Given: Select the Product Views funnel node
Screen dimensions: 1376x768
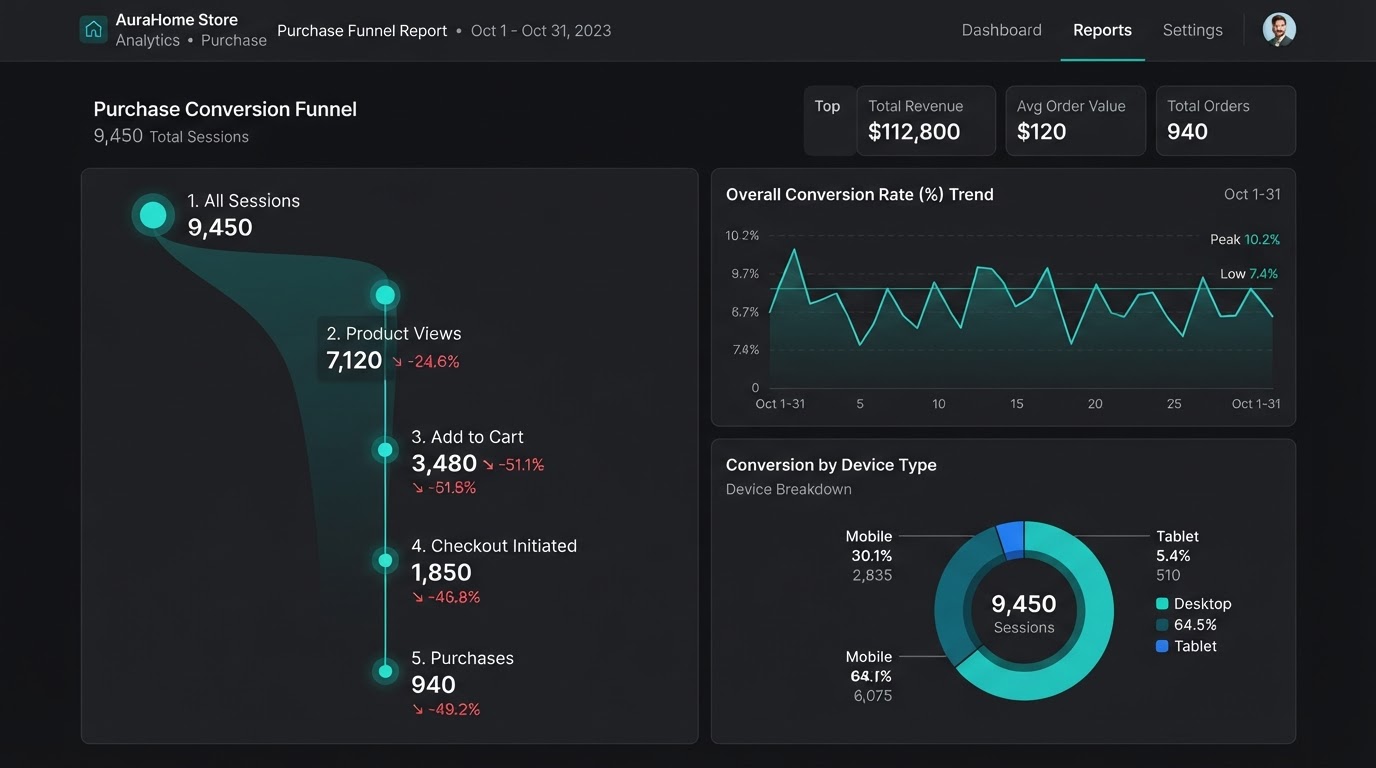Looking at the screenshot, I should 385,295.
